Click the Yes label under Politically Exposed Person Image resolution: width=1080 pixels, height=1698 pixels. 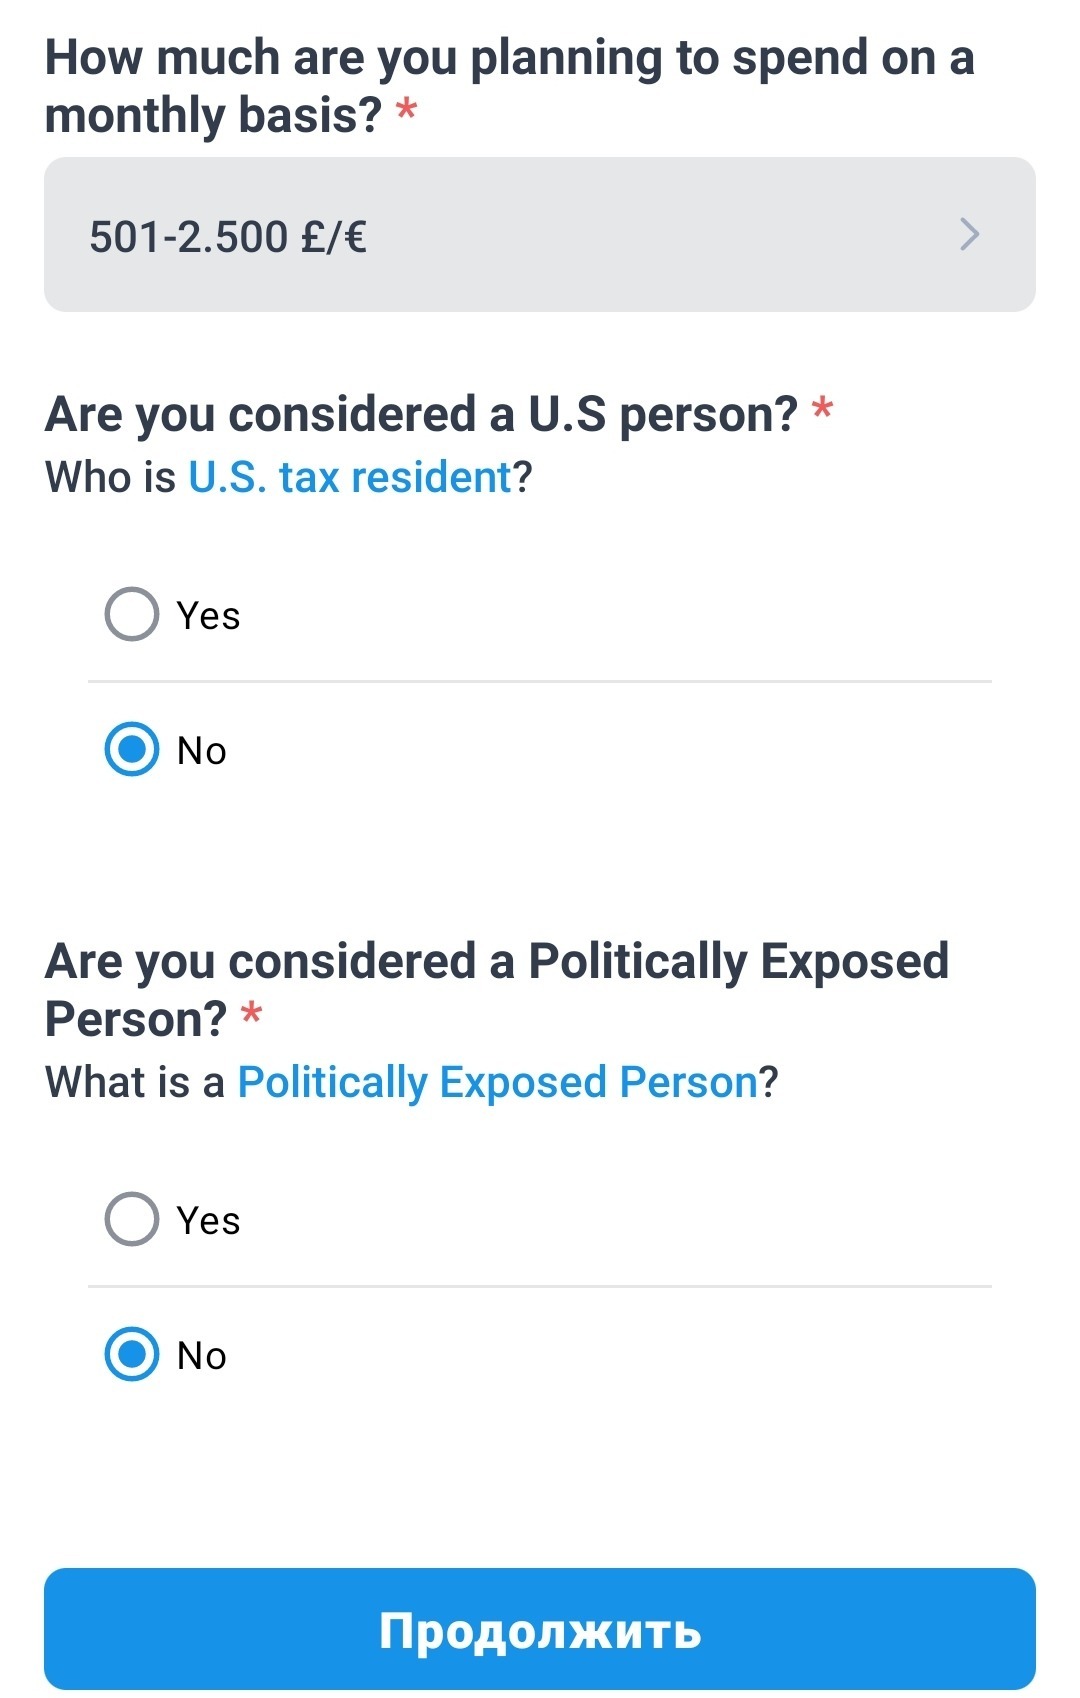(x=208, y=1221)
